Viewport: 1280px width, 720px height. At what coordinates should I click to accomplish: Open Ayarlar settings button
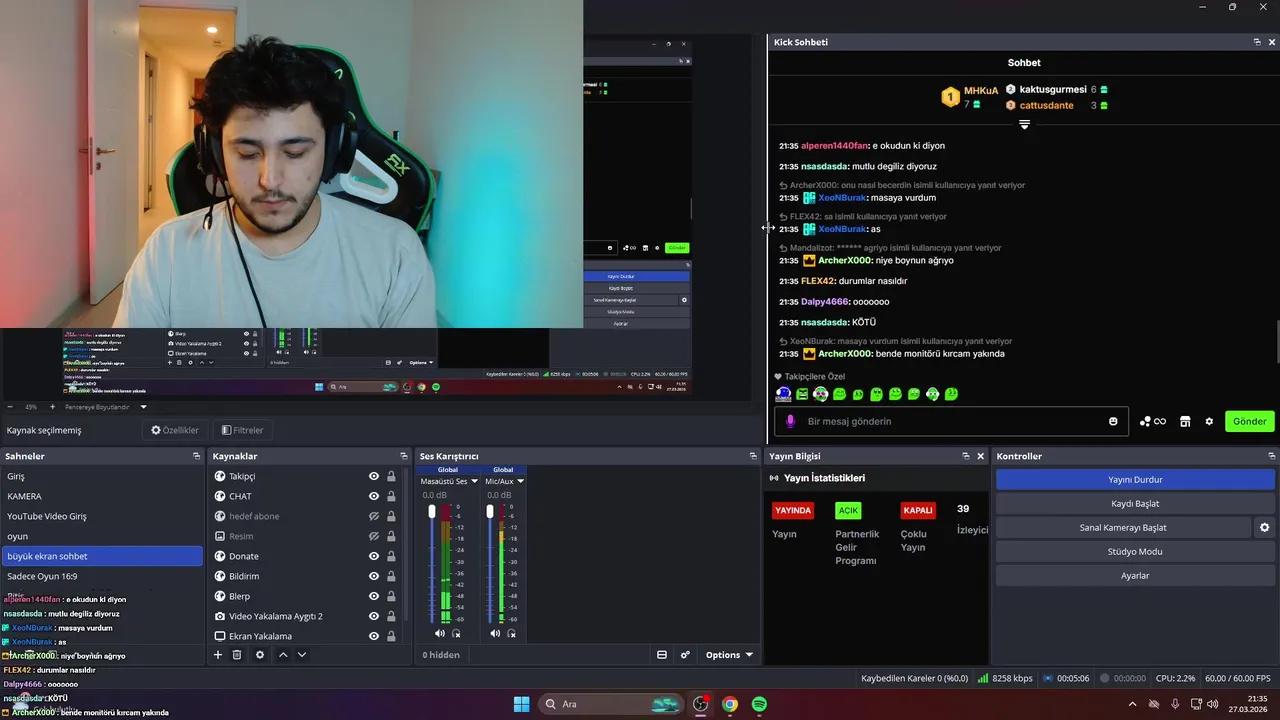point(1135,575)
